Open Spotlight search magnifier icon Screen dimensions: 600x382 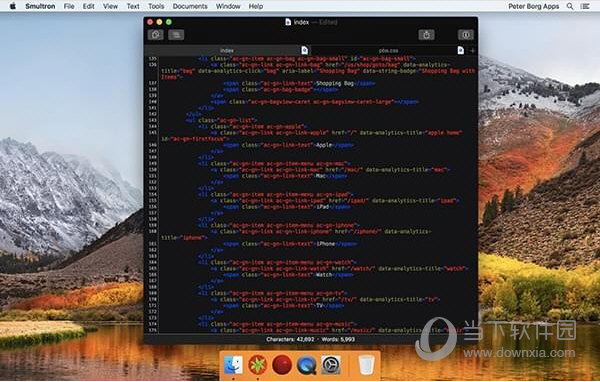coord(570,6)
